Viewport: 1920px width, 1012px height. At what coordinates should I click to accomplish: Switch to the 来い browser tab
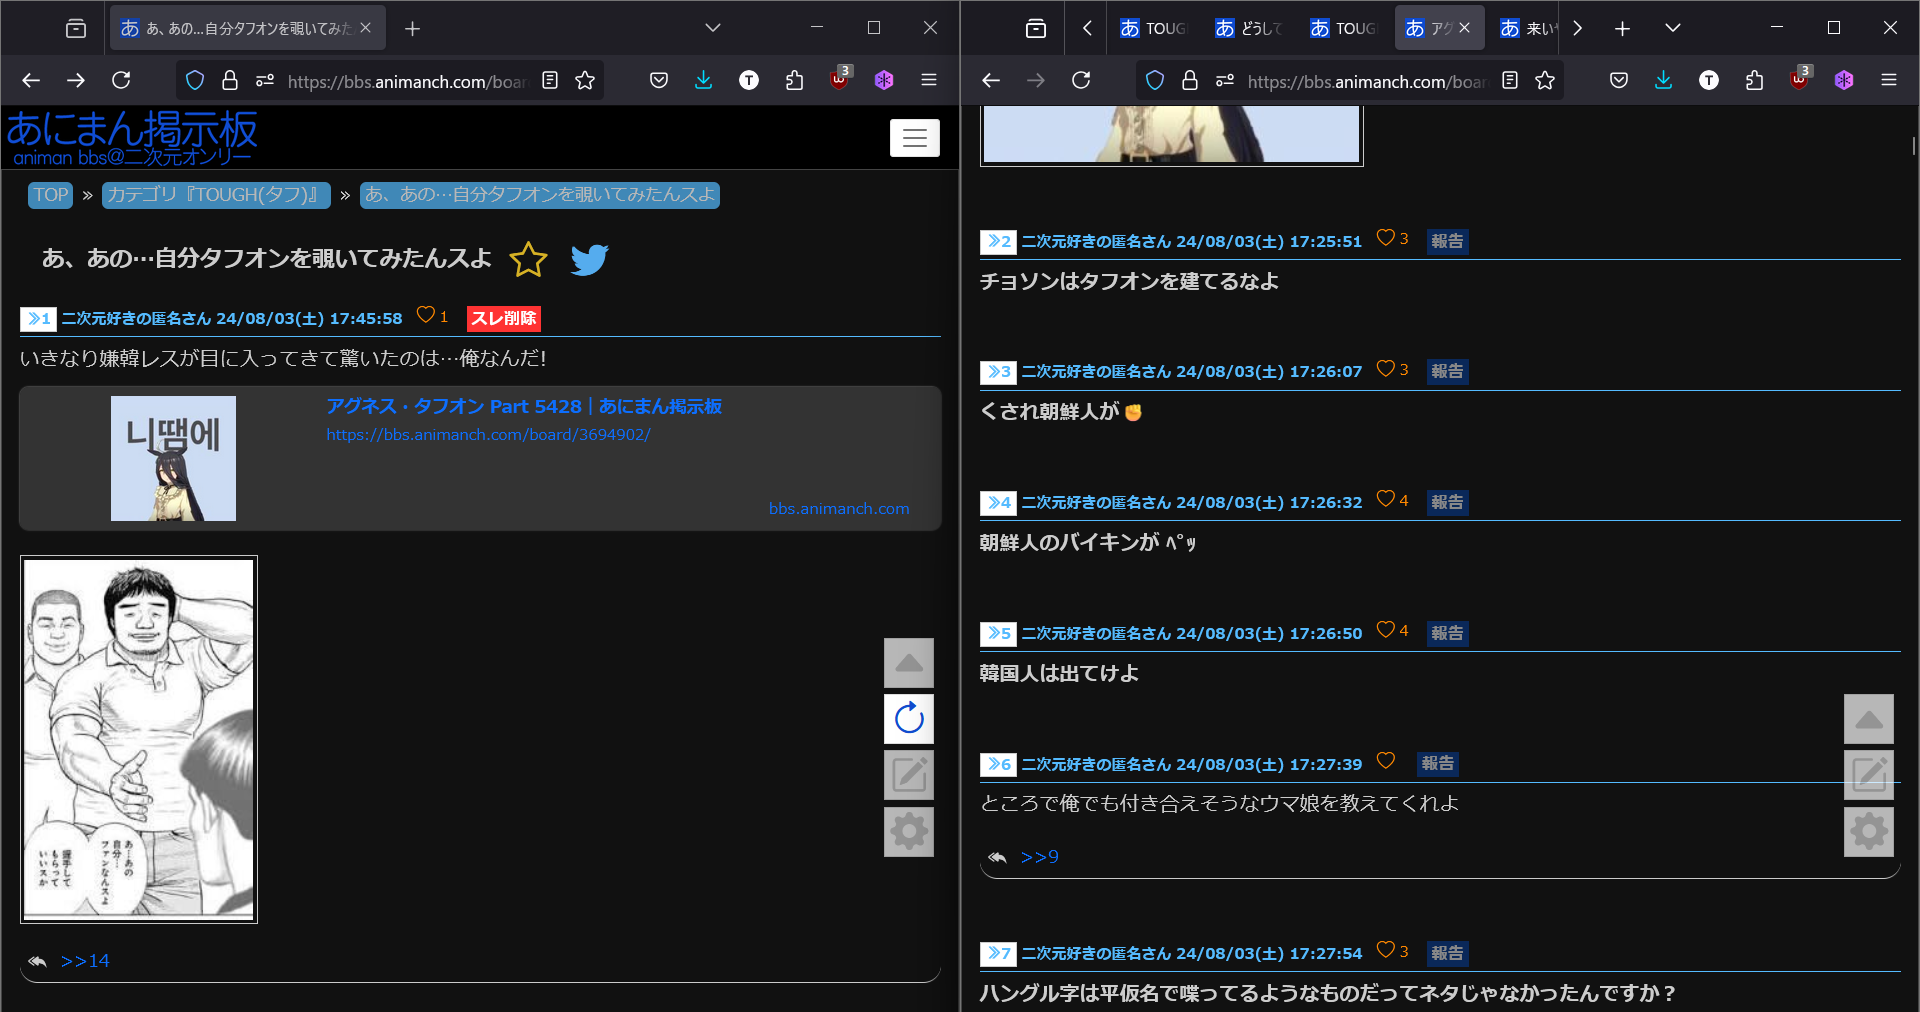coord(1528,28)
